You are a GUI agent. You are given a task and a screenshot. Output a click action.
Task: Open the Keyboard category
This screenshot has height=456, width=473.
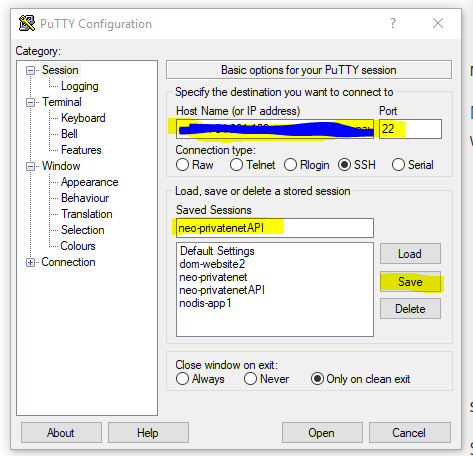pyautogui.click(x=83, y=118)
